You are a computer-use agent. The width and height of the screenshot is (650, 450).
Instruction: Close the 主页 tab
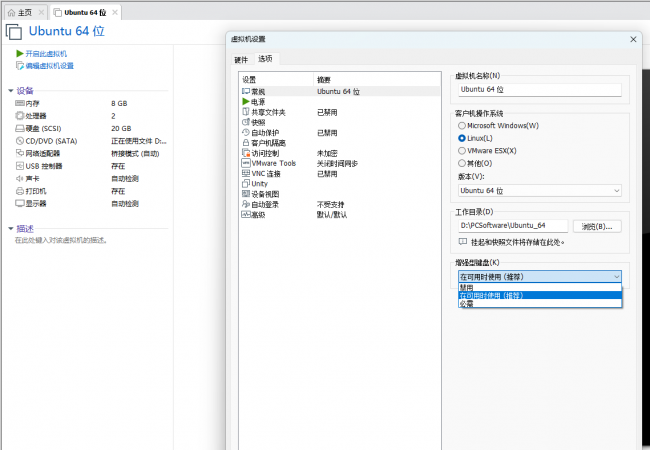(41, 12)
